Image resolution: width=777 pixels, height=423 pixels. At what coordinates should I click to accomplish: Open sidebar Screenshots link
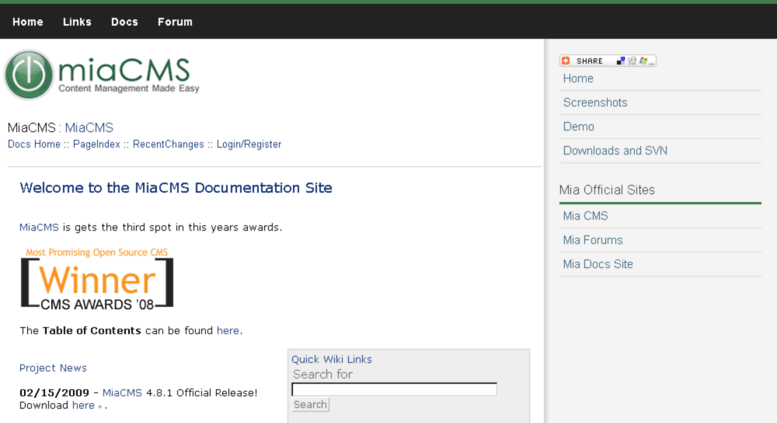595,103
